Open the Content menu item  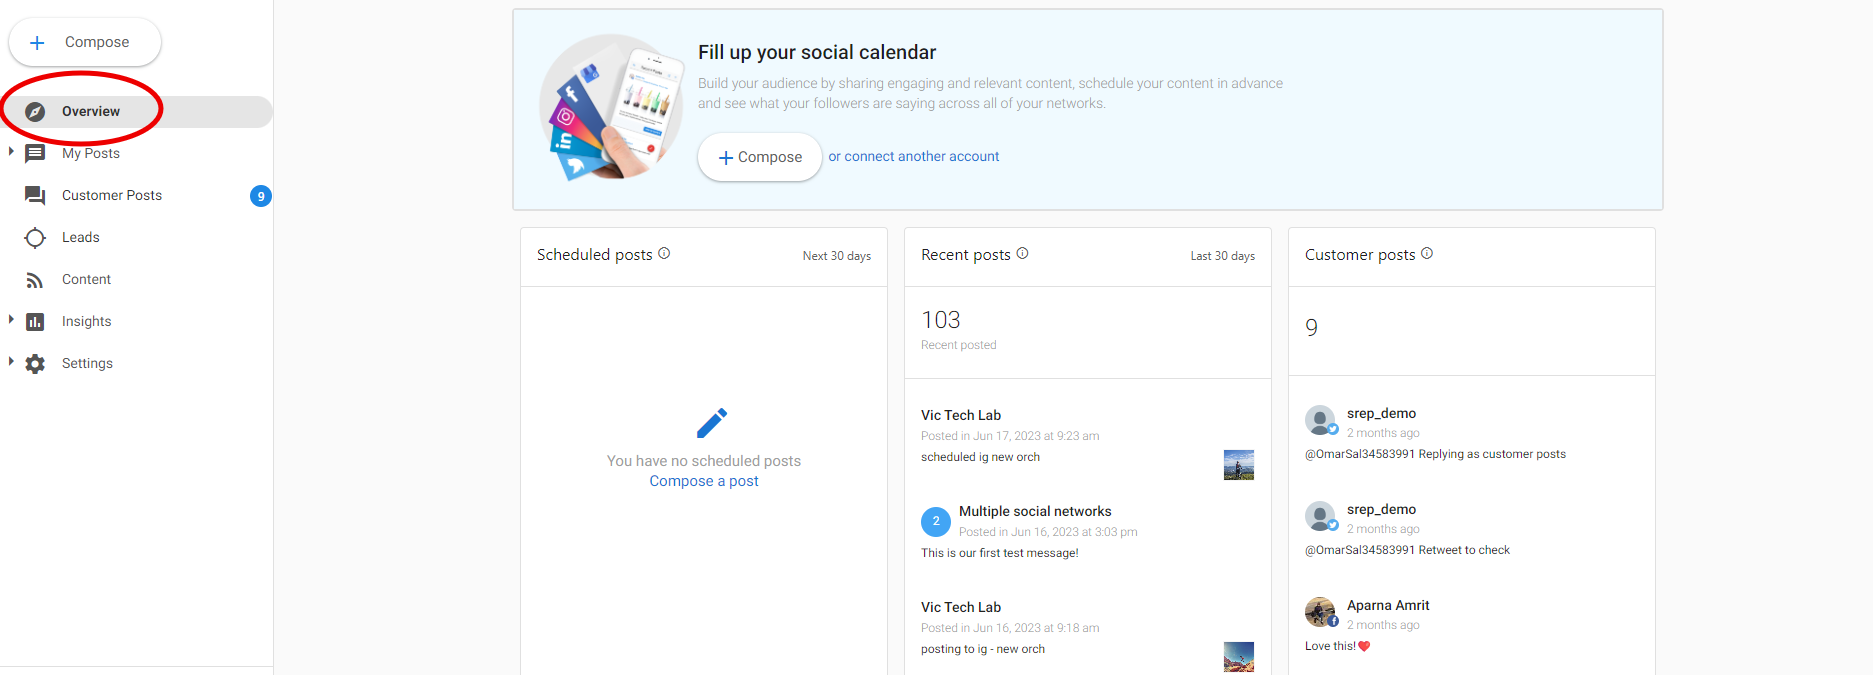pos(86,280)
